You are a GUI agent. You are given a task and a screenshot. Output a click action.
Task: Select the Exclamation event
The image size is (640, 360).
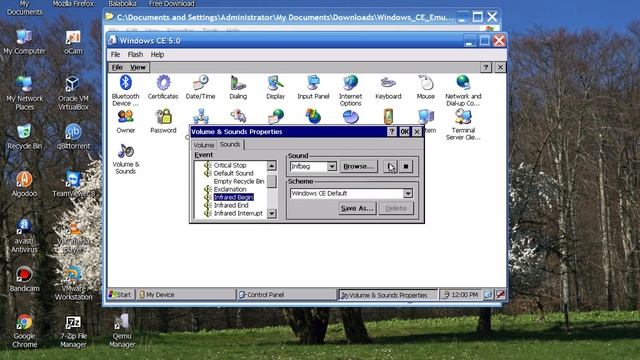tap(230, 189)
